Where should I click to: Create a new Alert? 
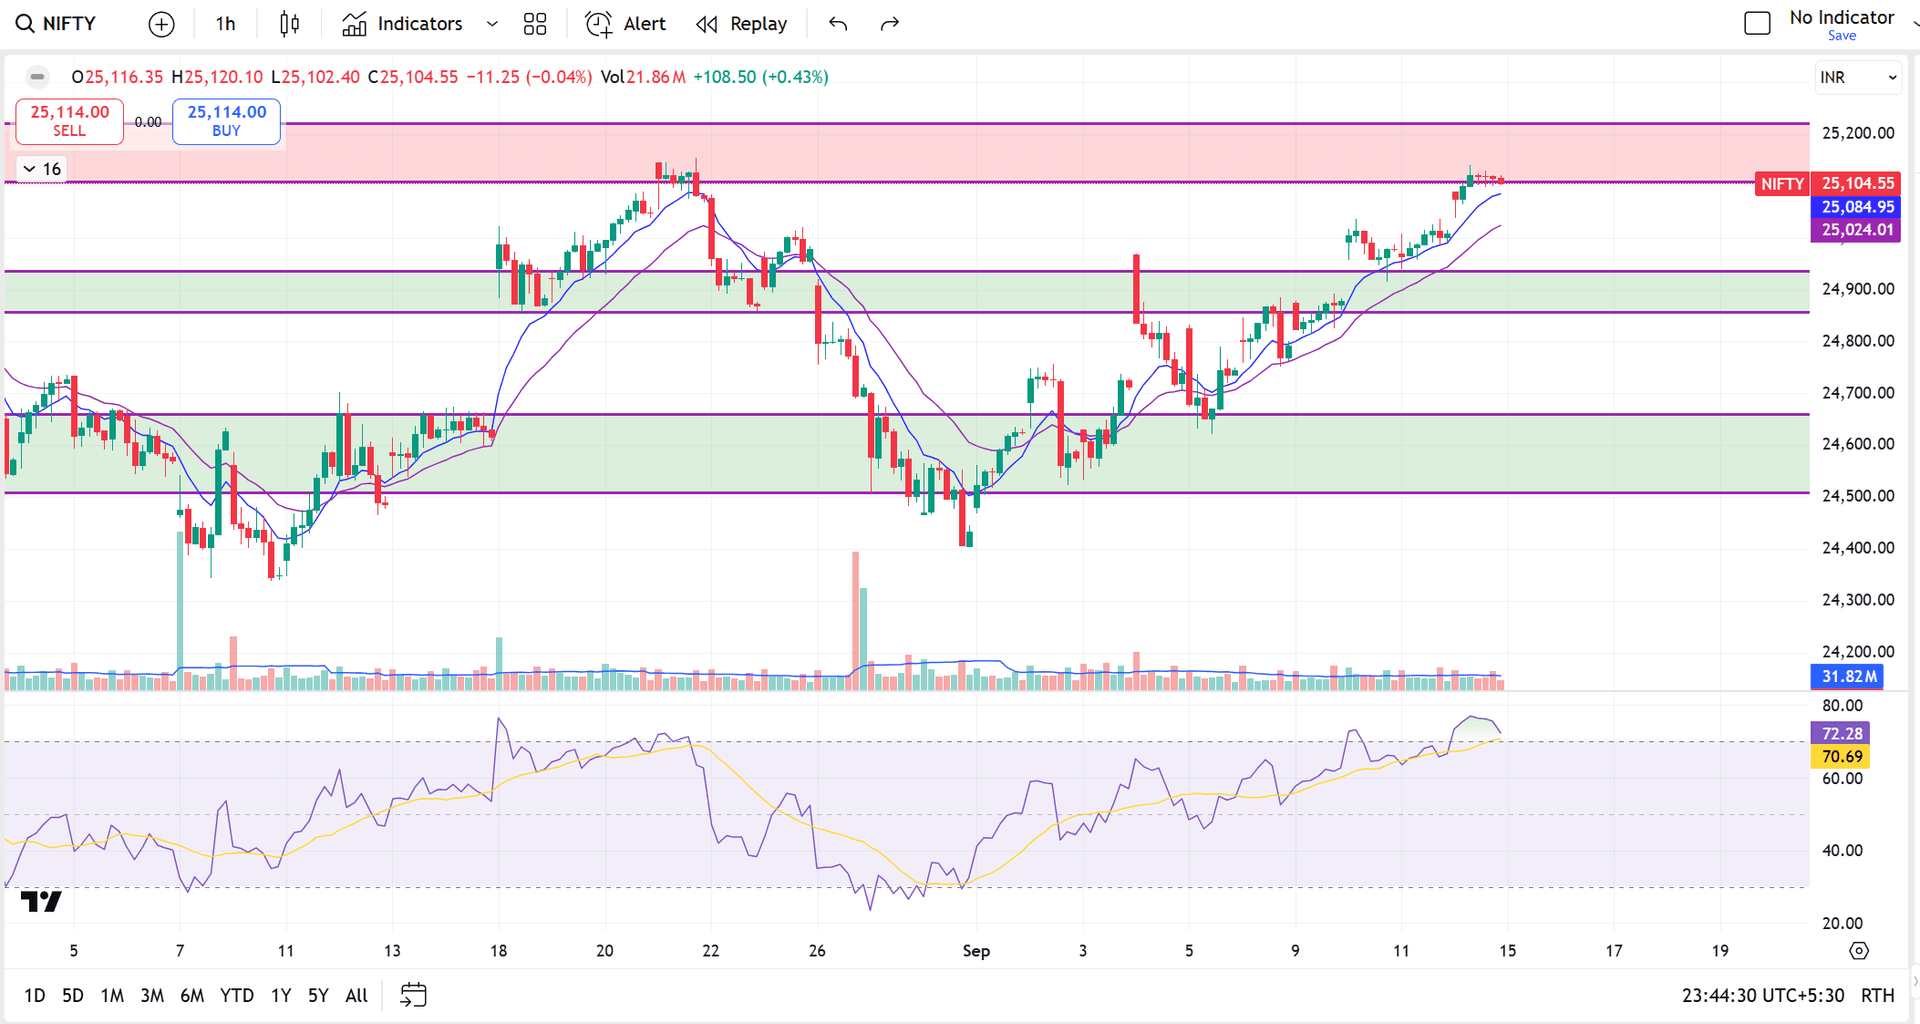(x=625, y=24)
